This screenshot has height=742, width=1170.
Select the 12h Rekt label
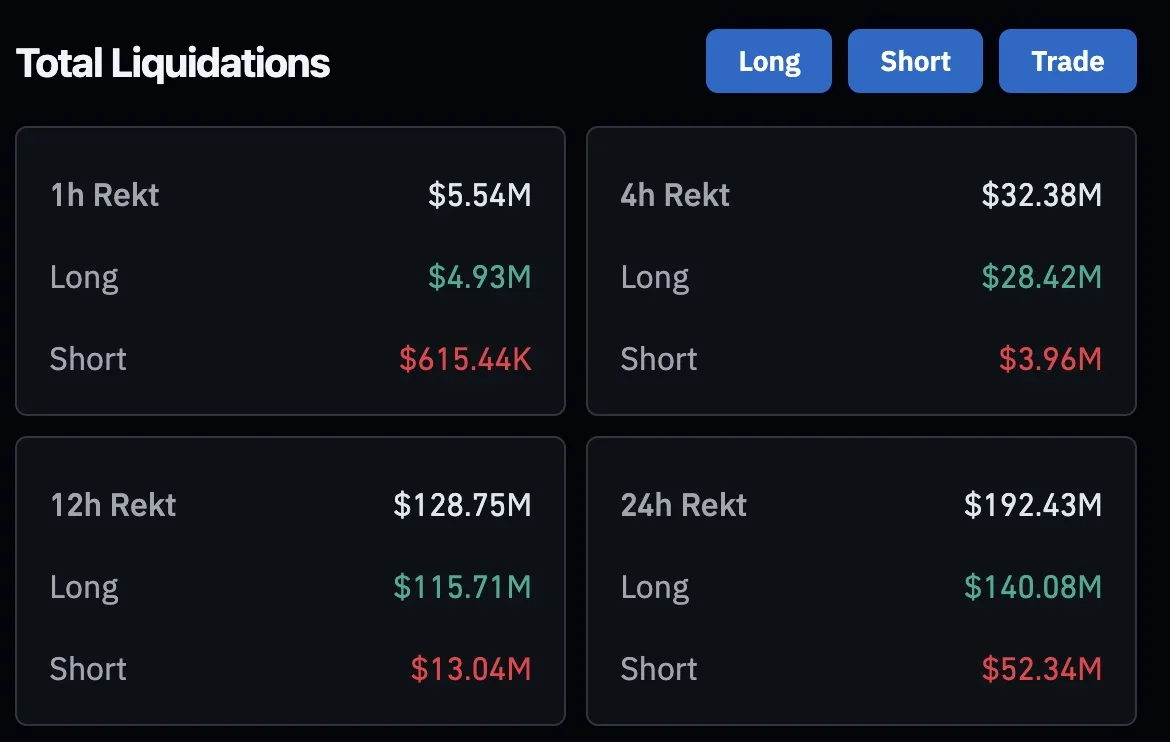pyautogui.click(x=113, y=505)
